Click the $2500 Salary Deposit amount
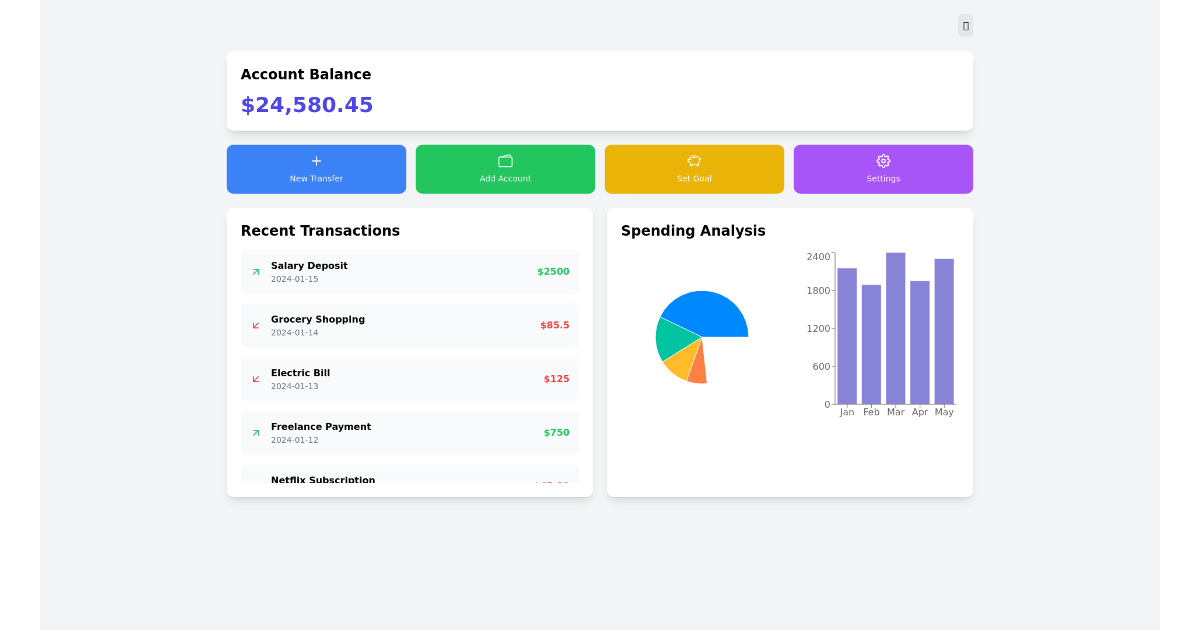The height and width of the screenshot is (630, 1200). pos(553,272)
